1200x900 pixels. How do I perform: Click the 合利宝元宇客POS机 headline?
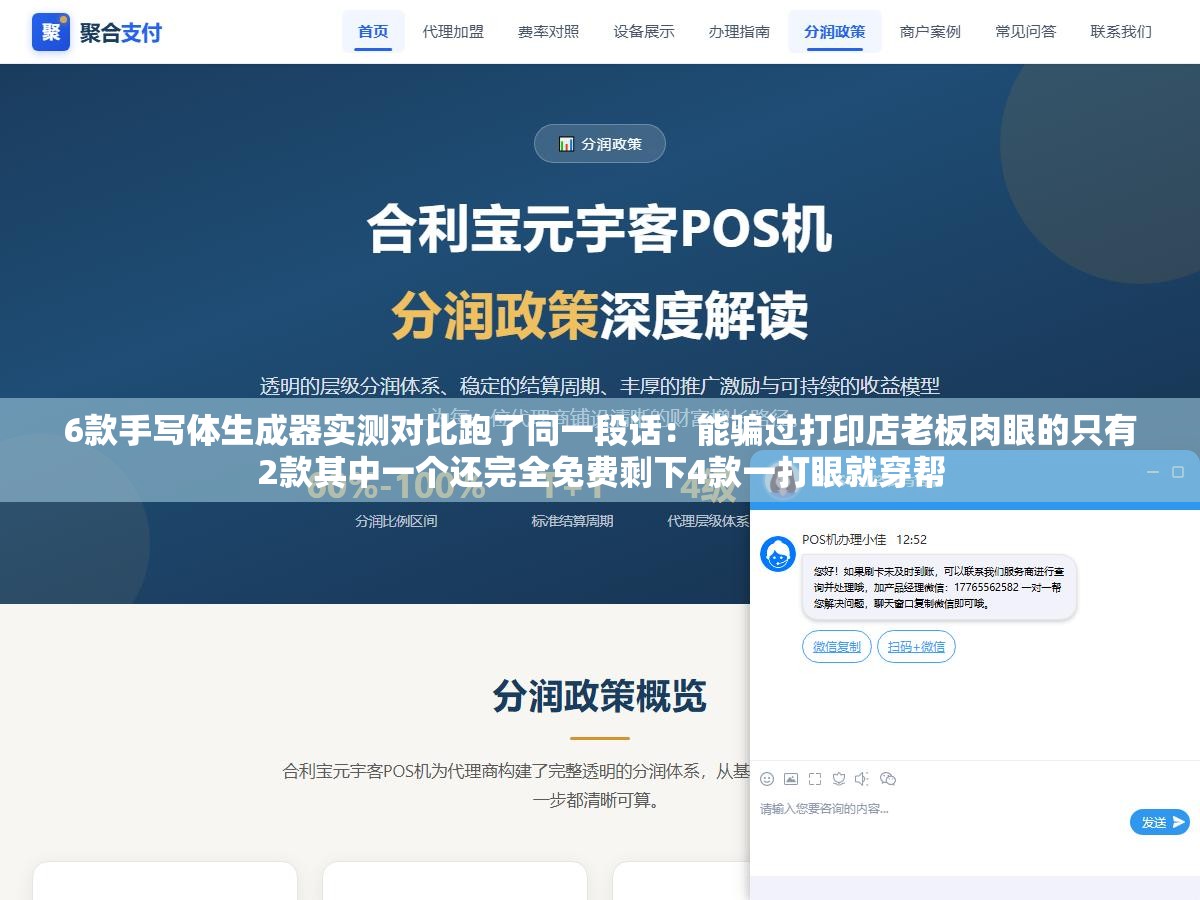click(600, 229)
